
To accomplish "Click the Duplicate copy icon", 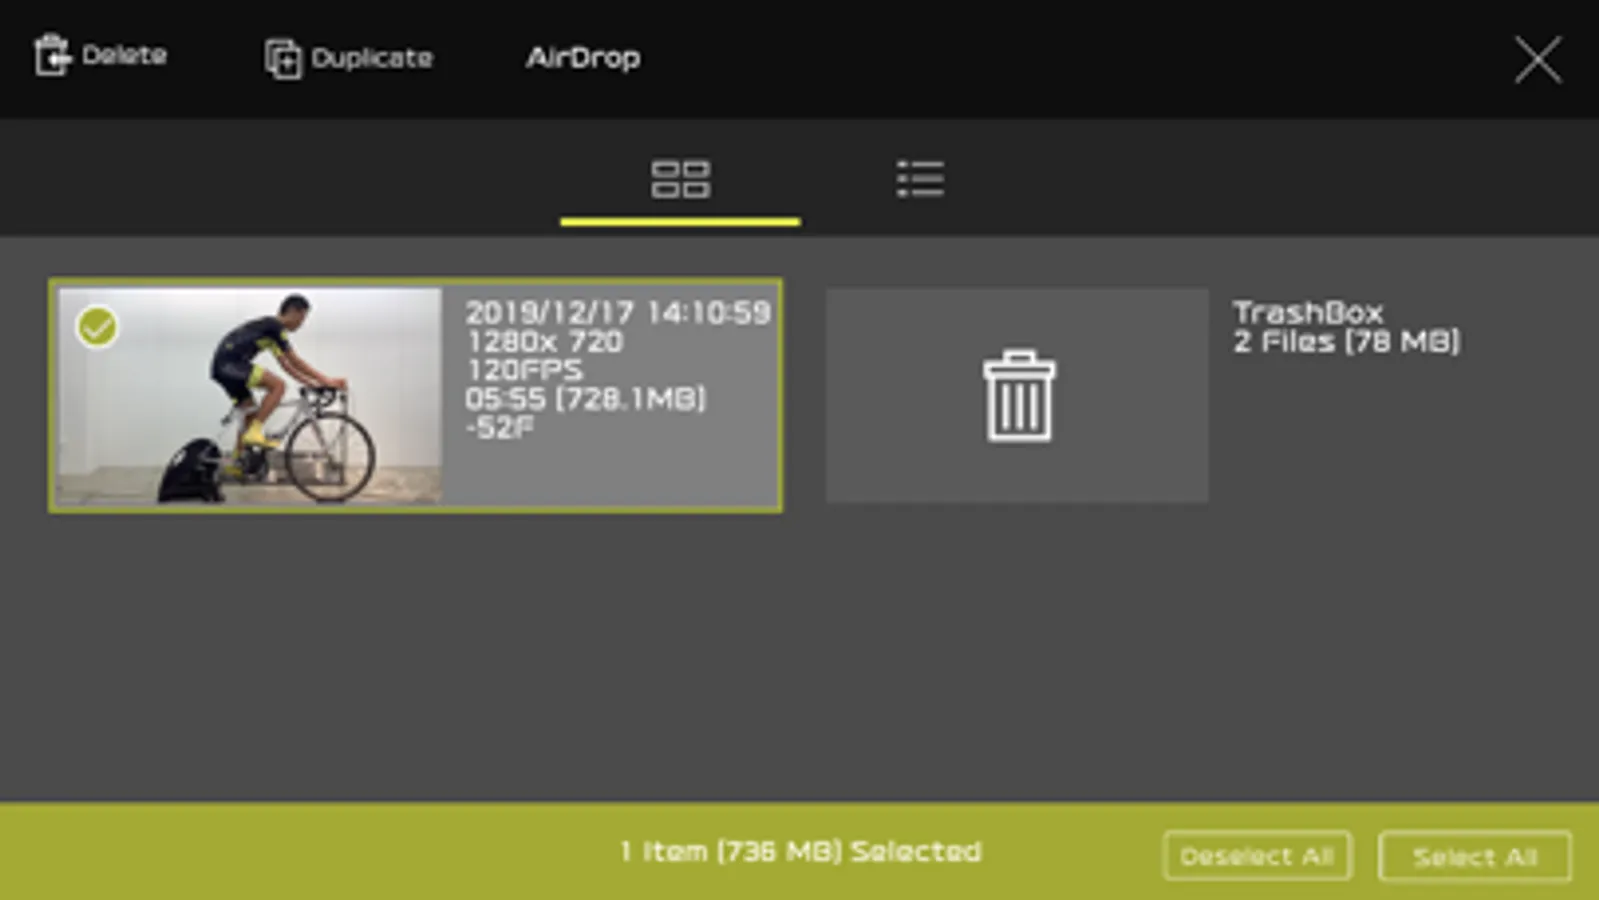I will pos(283,59).
